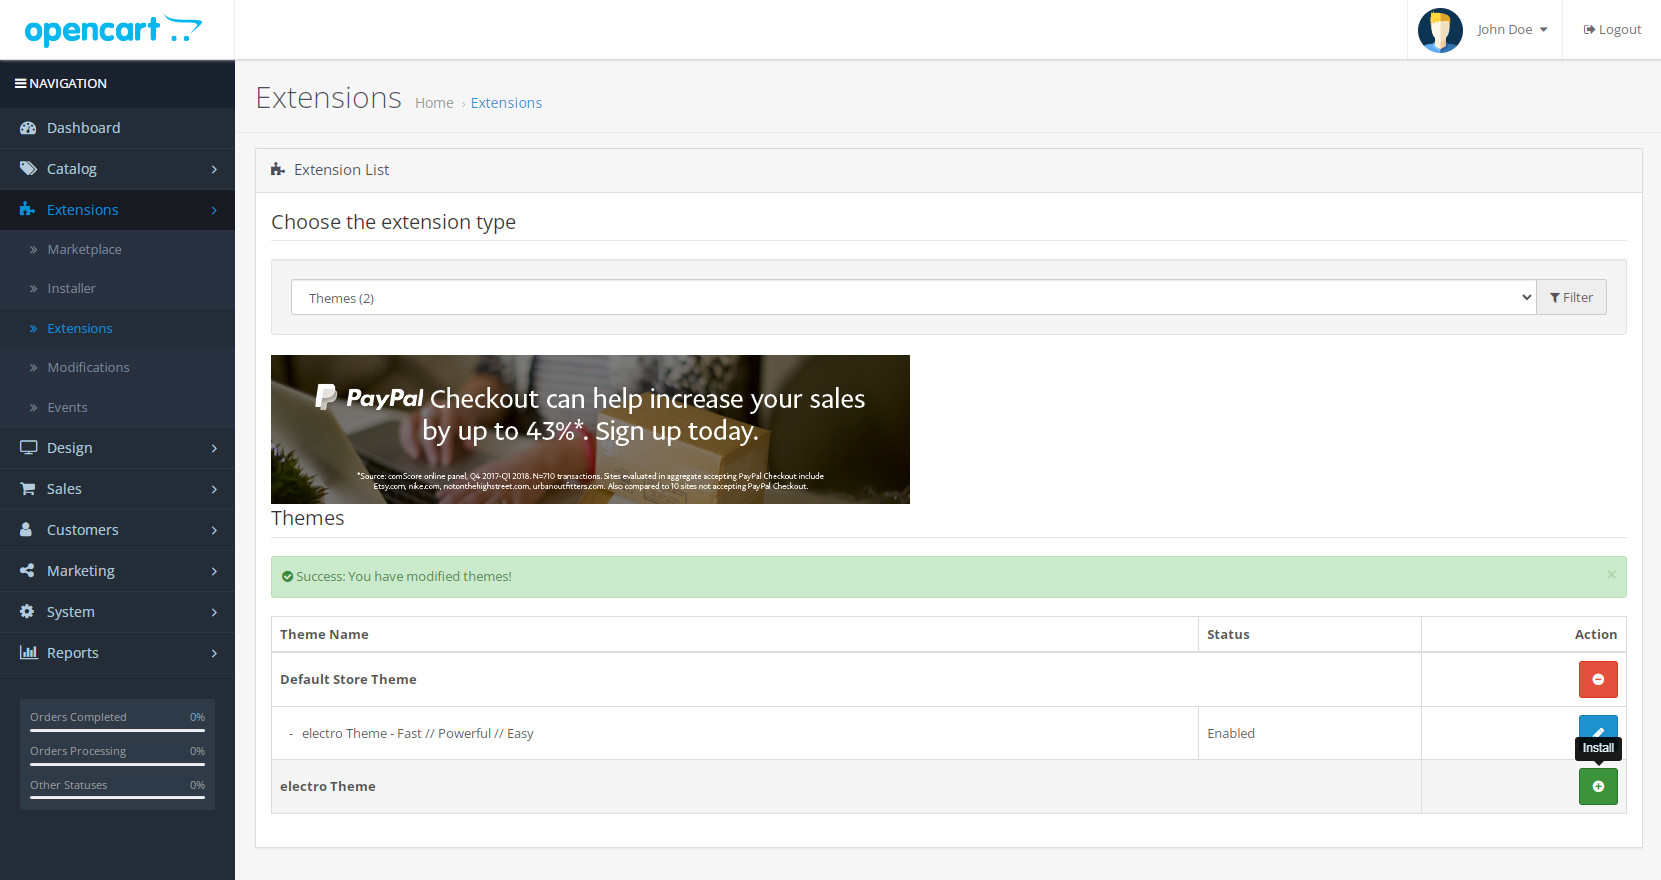Open the Dashboard menu item
1661x880 pixels.
(x=117, y=128)
